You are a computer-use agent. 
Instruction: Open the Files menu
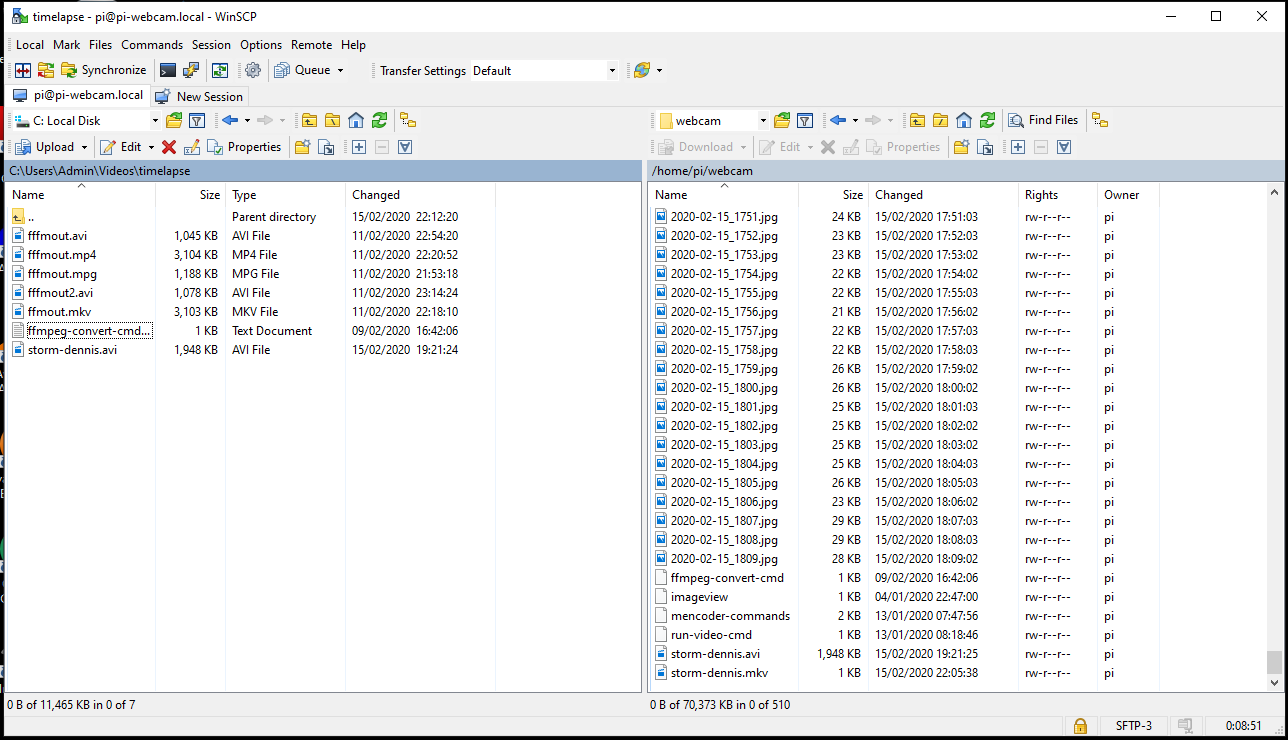(x=100, y=45)
